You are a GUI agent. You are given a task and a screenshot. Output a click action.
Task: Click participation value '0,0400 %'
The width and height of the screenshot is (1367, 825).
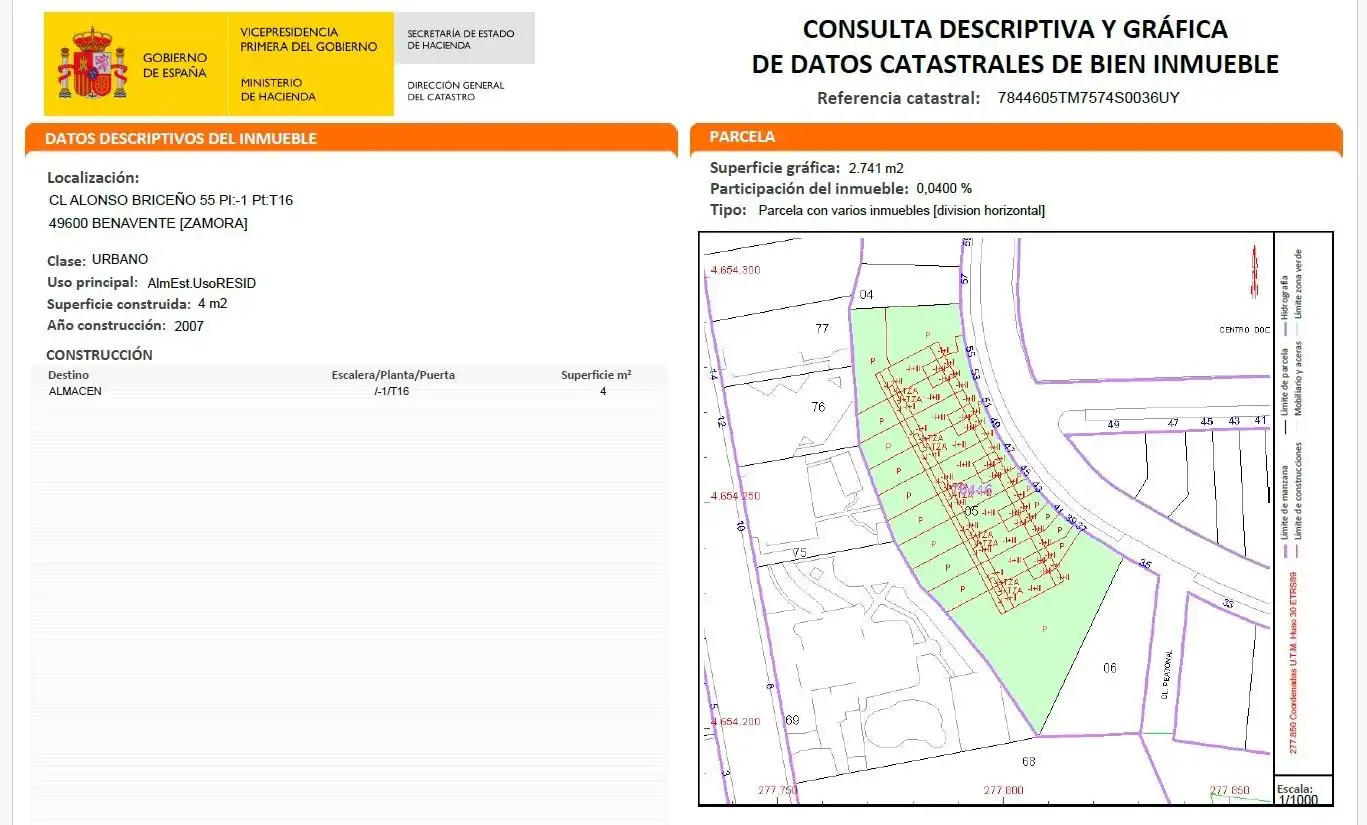944,188
